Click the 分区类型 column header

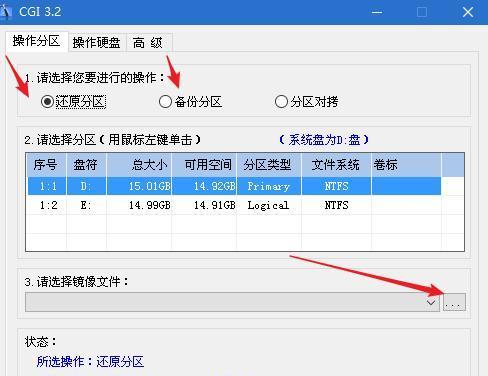[269, 165]
